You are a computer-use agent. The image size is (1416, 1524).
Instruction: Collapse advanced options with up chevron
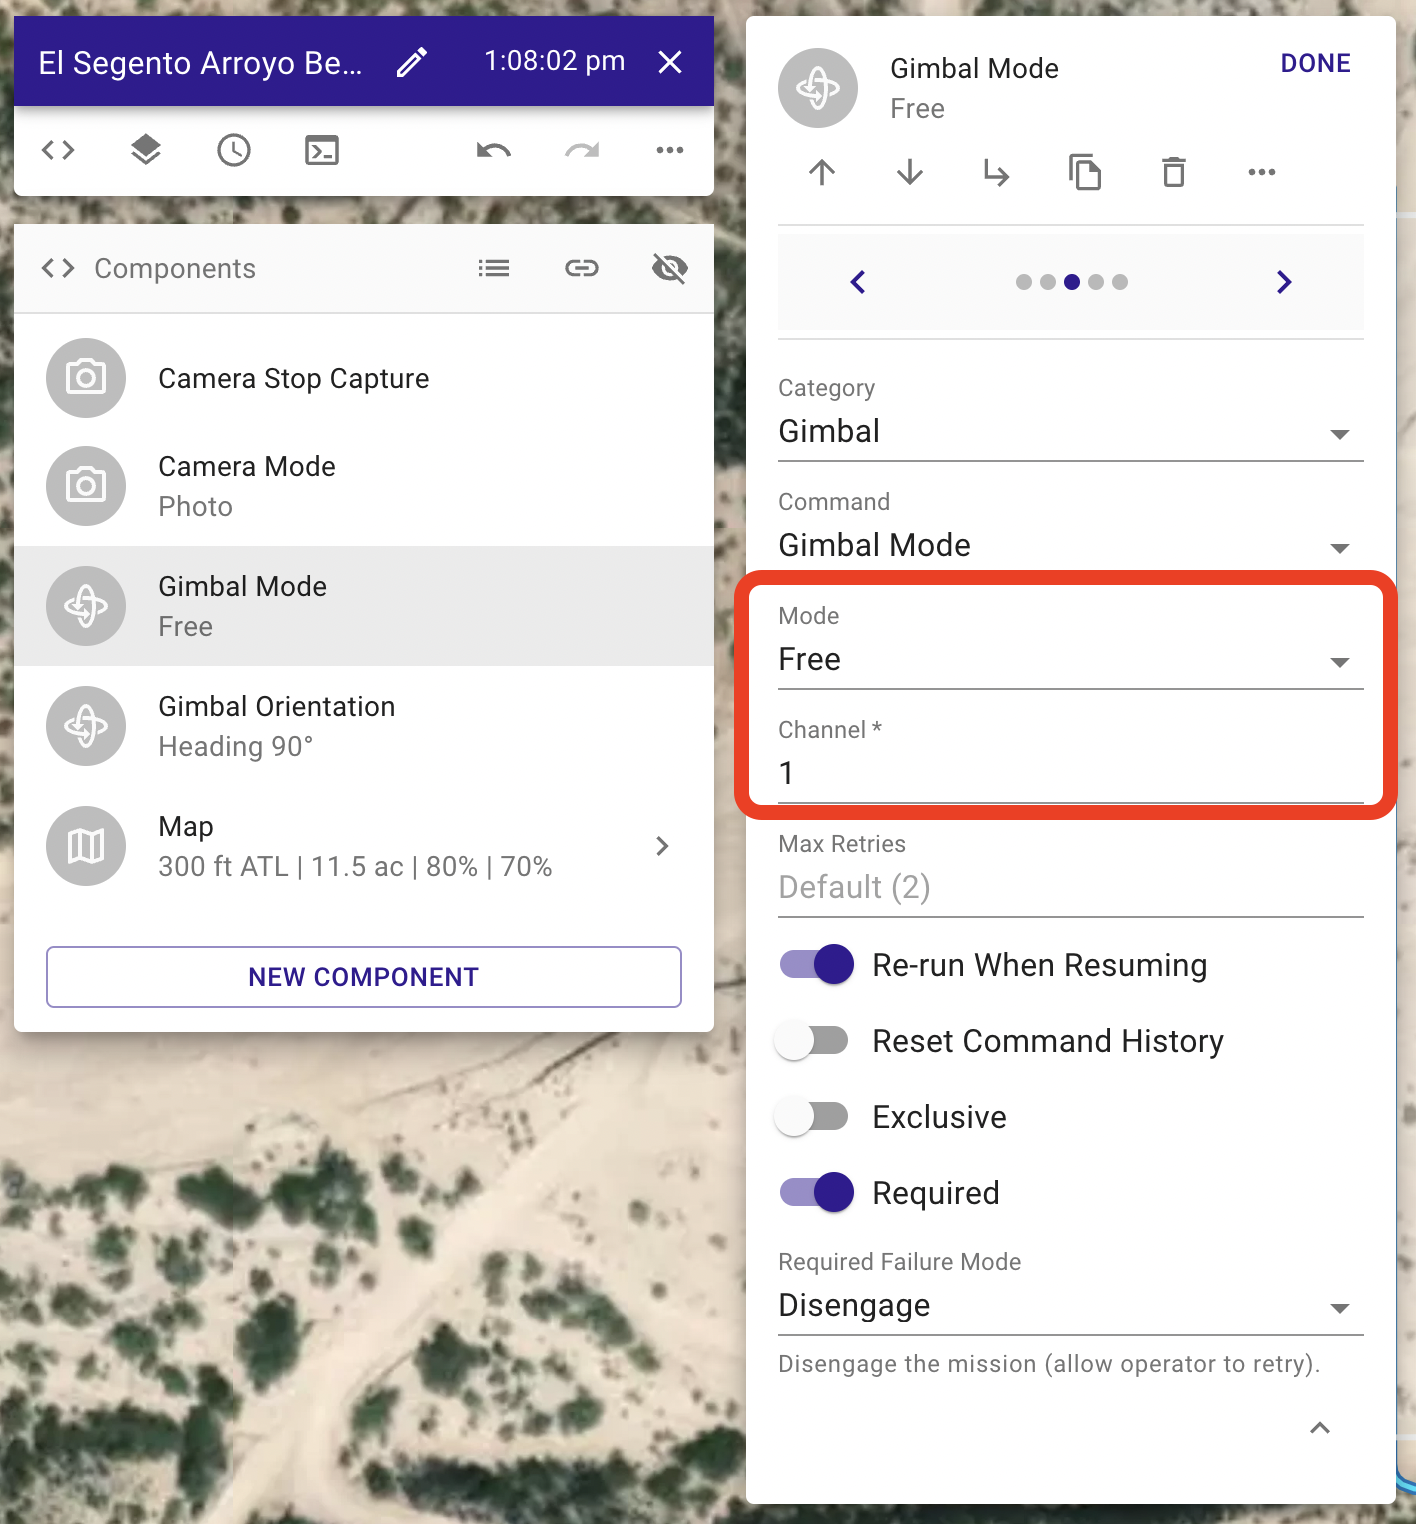pos(1320,1428)
